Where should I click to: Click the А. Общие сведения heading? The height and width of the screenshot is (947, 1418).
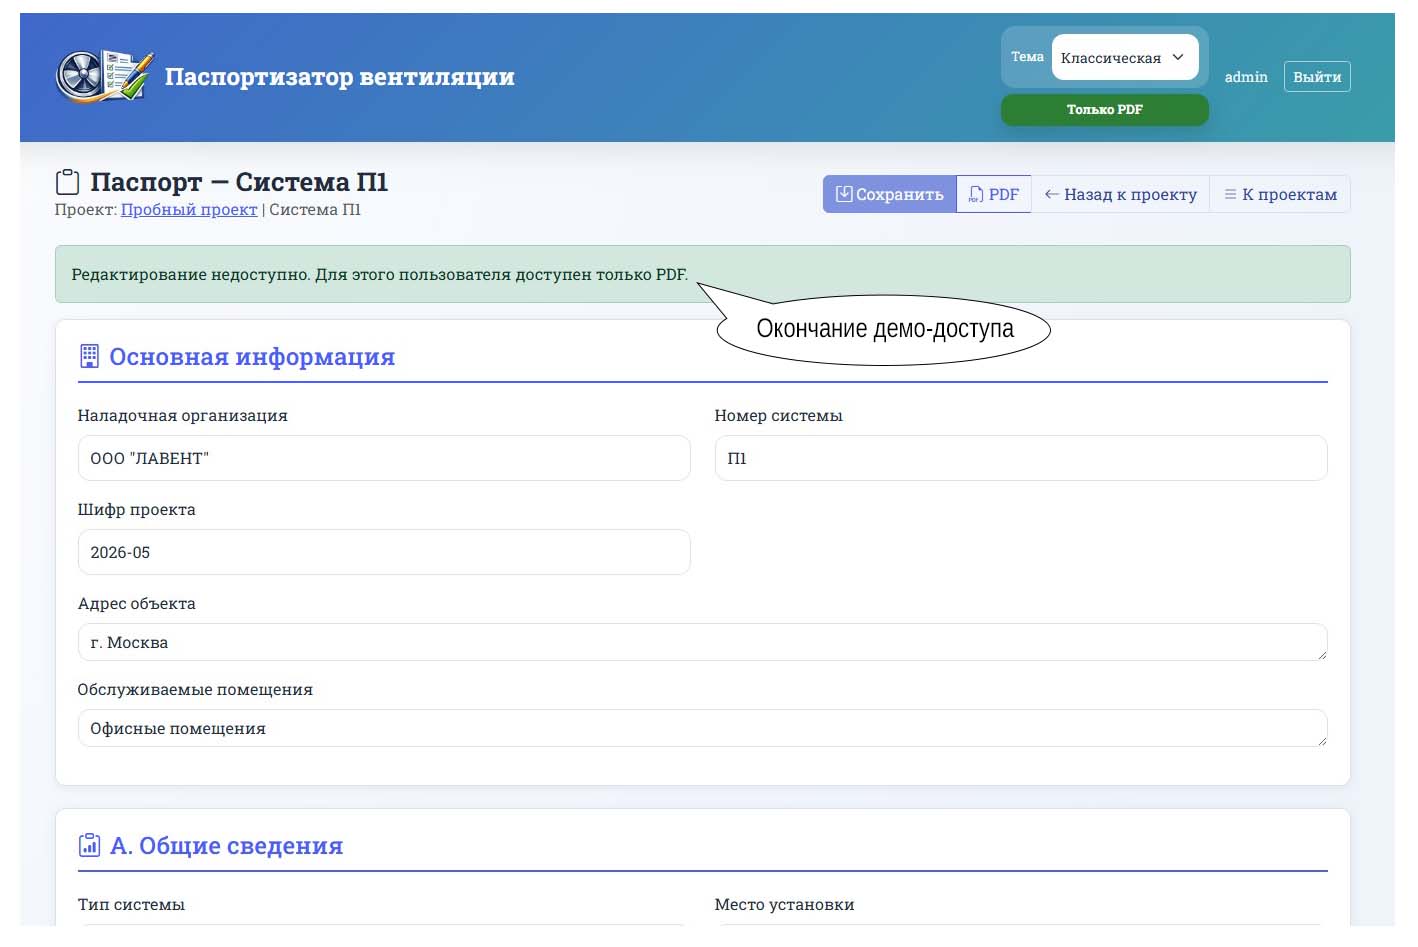(226, 846)
